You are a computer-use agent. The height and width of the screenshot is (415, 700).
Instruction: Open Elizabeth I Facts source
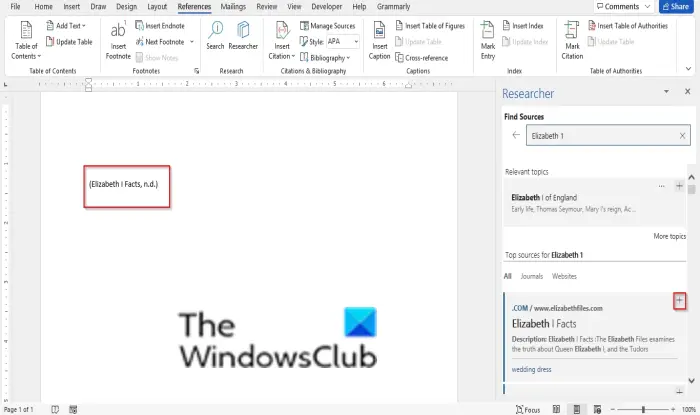544,324
